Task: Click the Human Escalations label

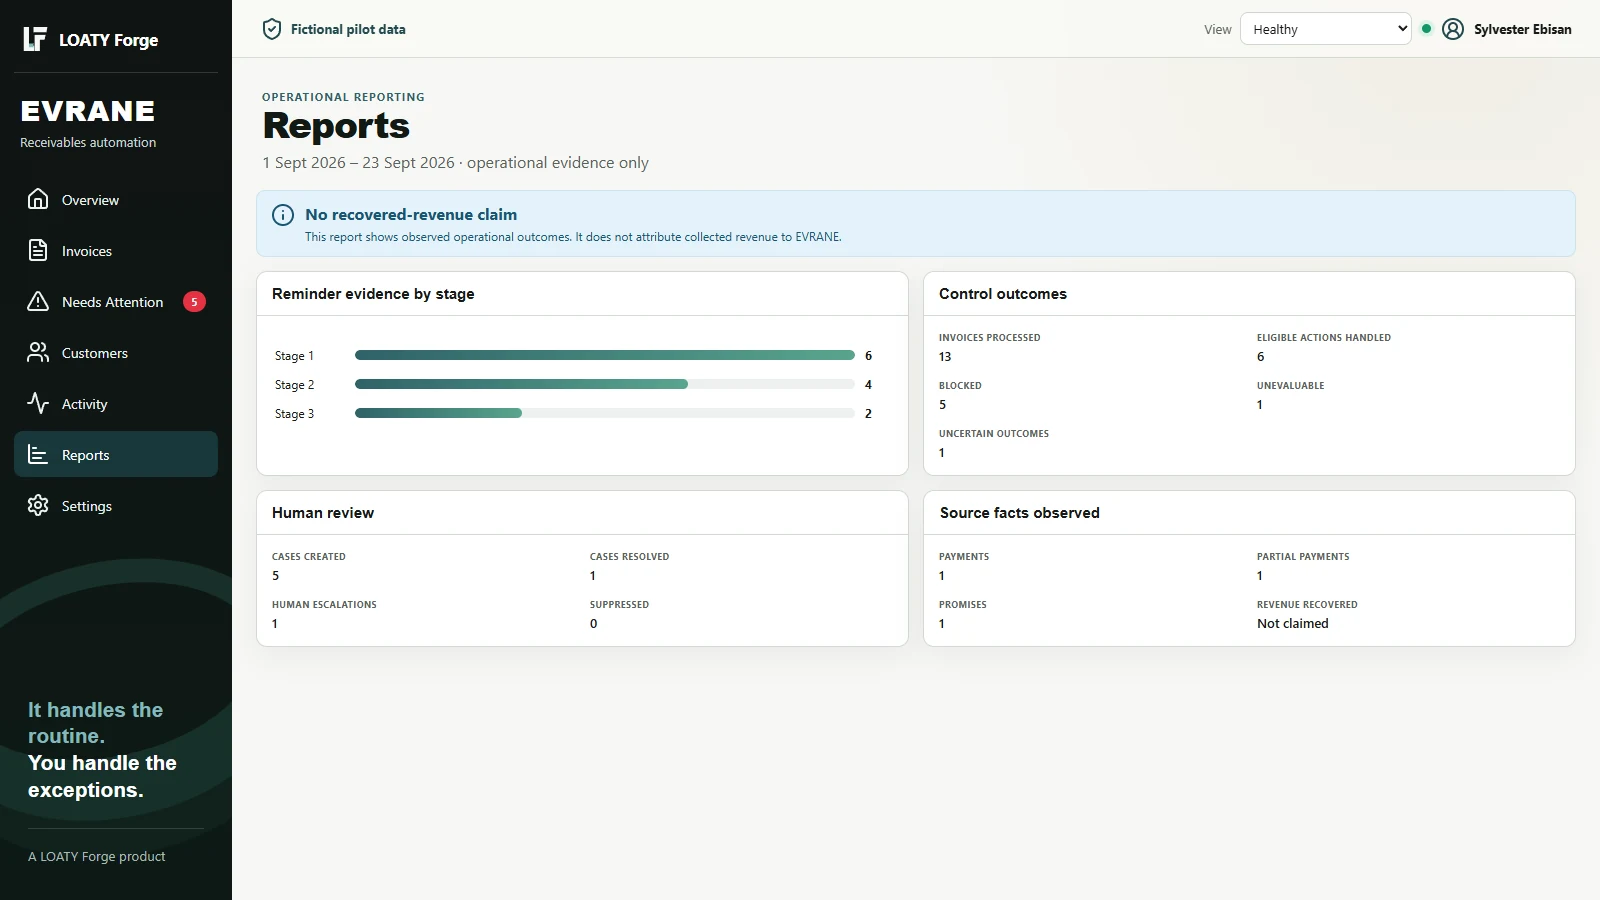Action: tap(324, 604)
